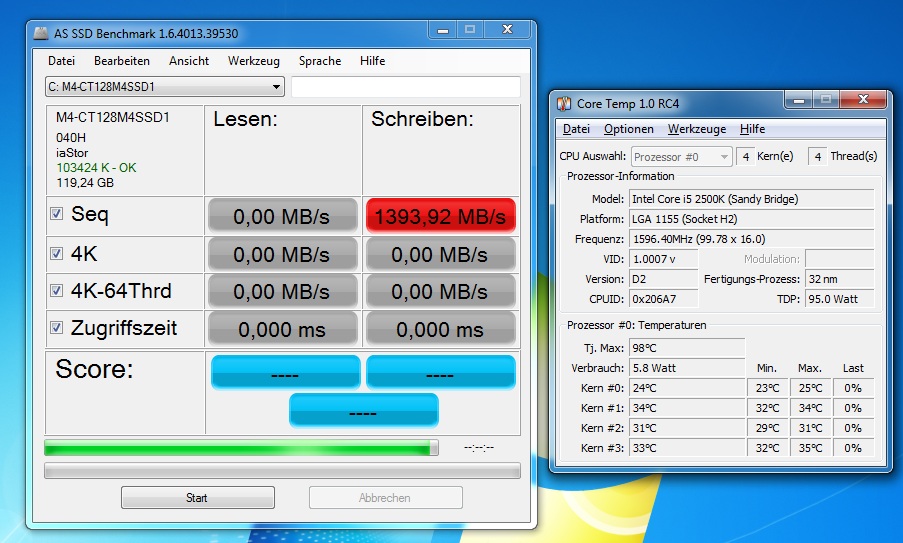
Task: Toggle the 4K-64Thrd test checkbox
Action: pyautogui.click(x=56, y=290)
